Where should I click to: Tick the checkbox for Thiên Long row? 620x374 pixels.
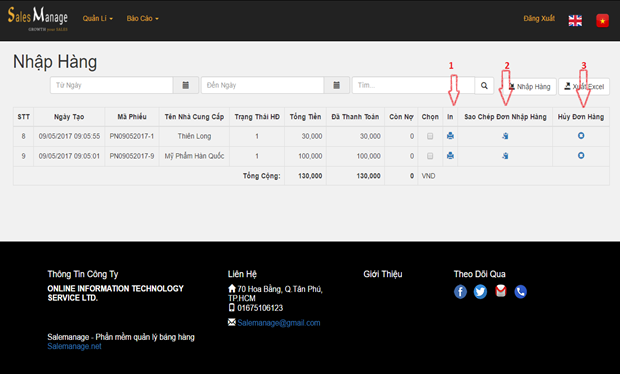(x=430, y=136)
